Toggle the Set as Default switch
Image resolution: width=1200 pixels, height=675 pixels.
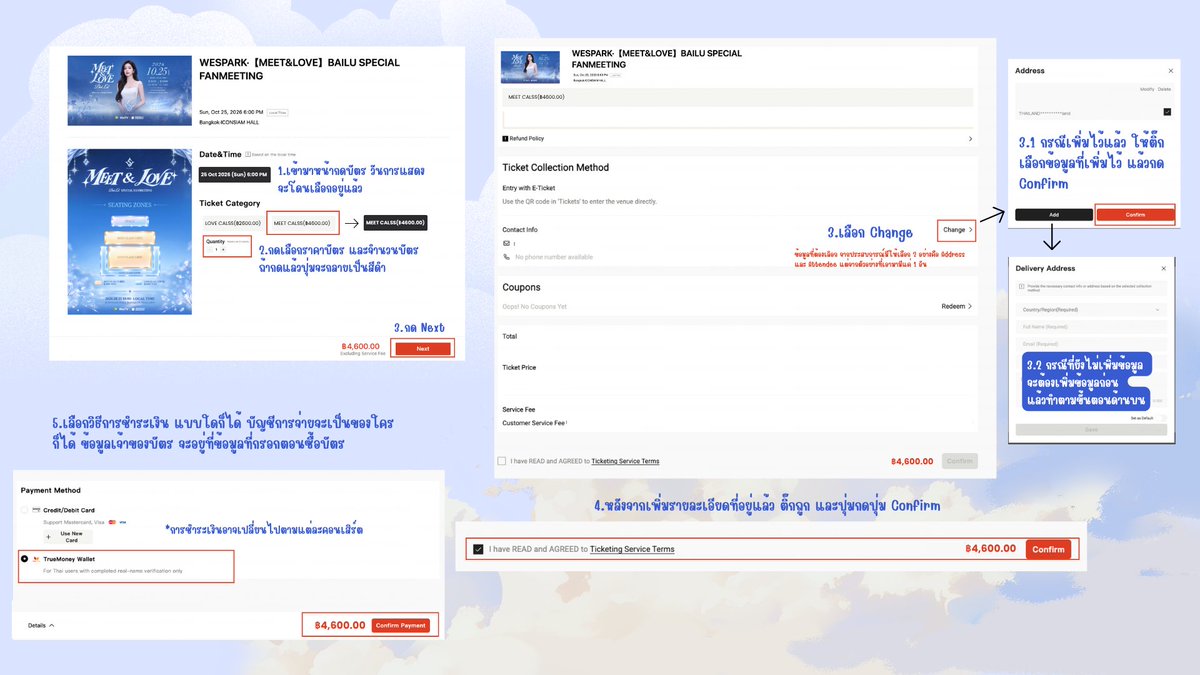point(1161,417)
